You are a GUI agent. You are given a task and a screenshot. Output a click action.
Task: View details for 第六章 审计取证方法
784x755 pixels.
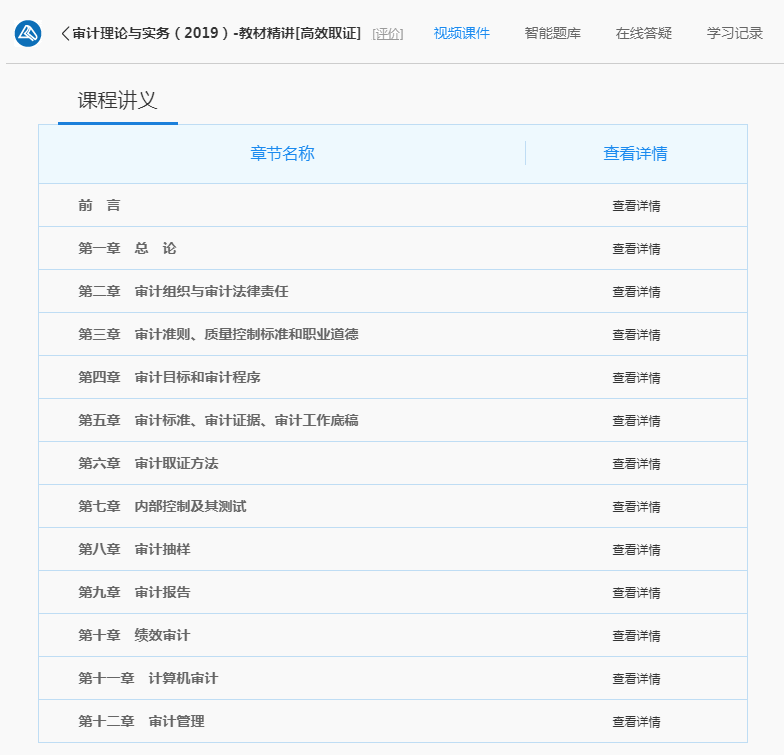click(x=636, y=464)
